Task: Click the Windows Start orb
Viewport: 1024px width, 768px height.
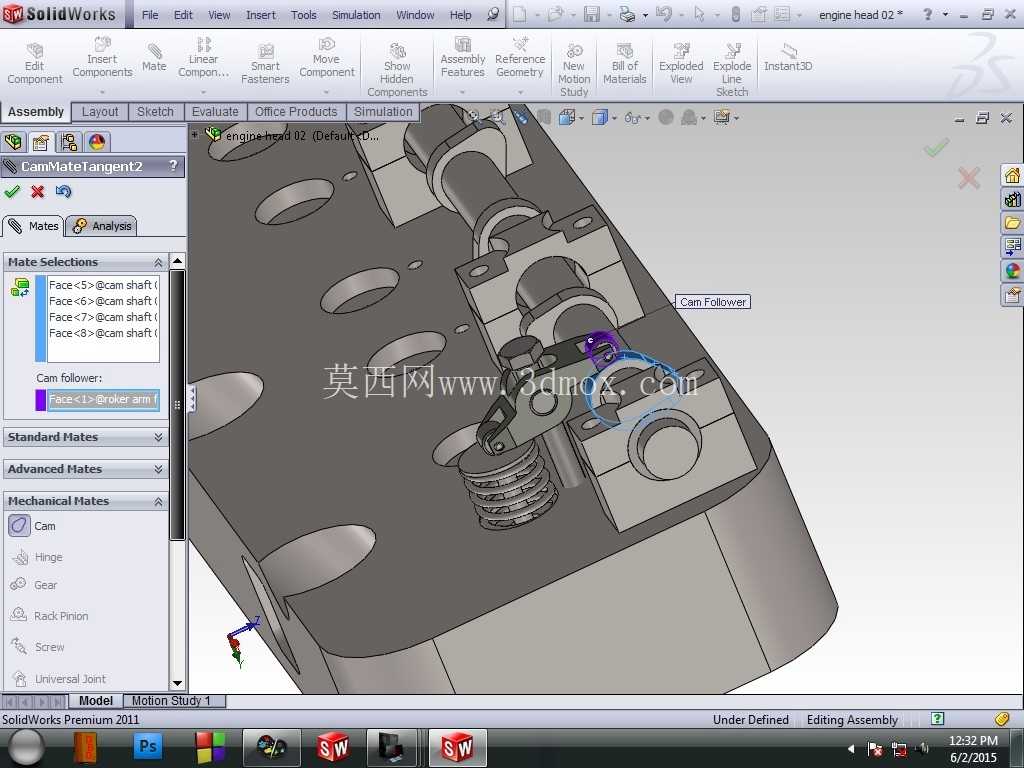Action: [x=26, y=747]
